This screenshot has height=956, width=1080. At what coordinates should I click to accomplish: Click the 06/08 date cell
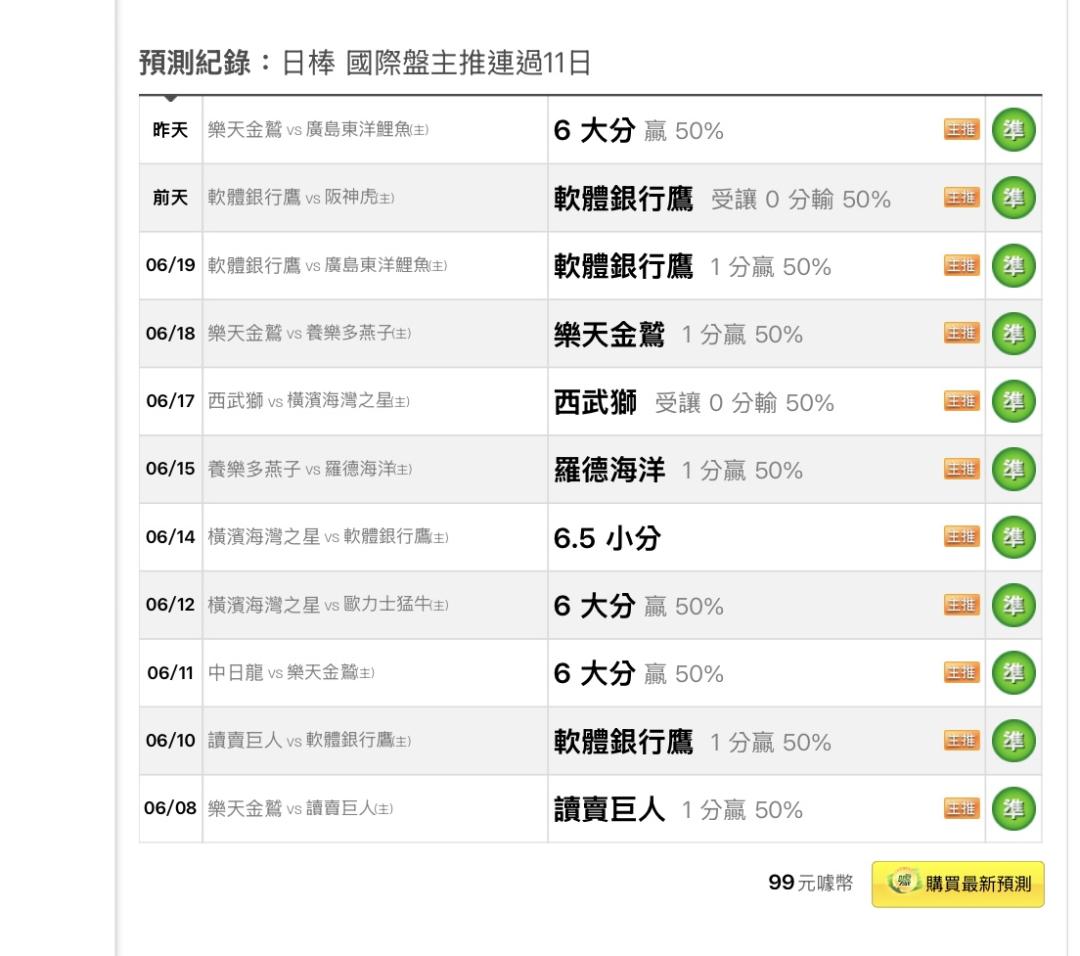click(x=170, y=808)
